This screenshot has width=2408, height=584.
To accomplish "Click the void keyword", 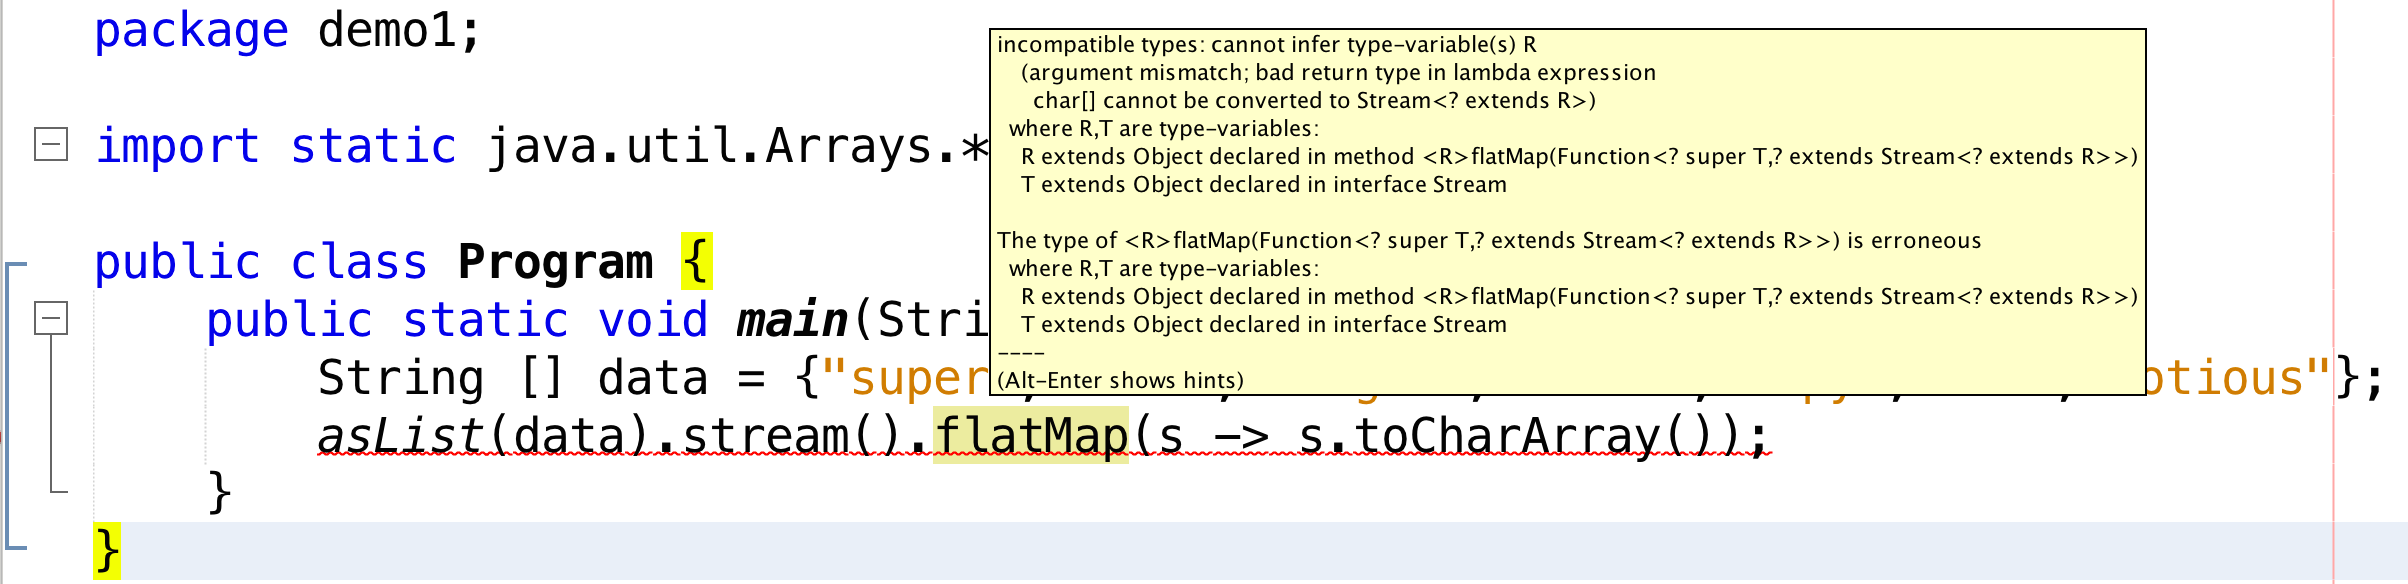I will coord(653,320).
